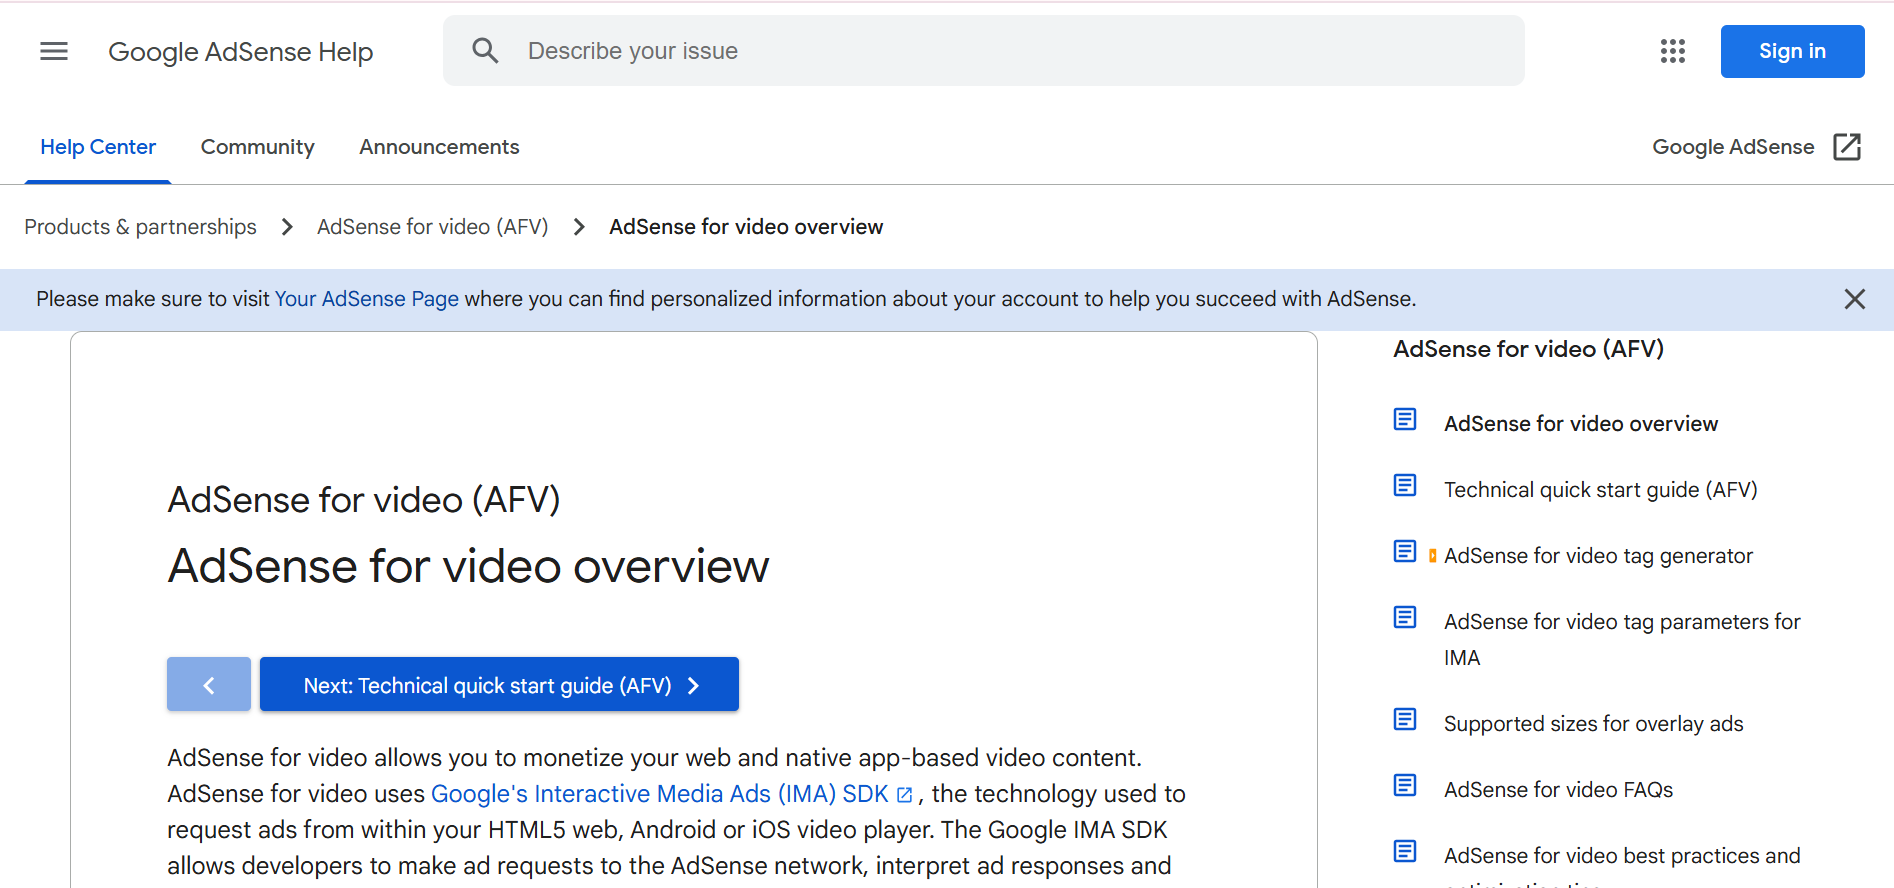Screen dimensions: 1894x888
Task: Open sidebar Technical quick start guide (AFV)
Action: (1601, 490)
